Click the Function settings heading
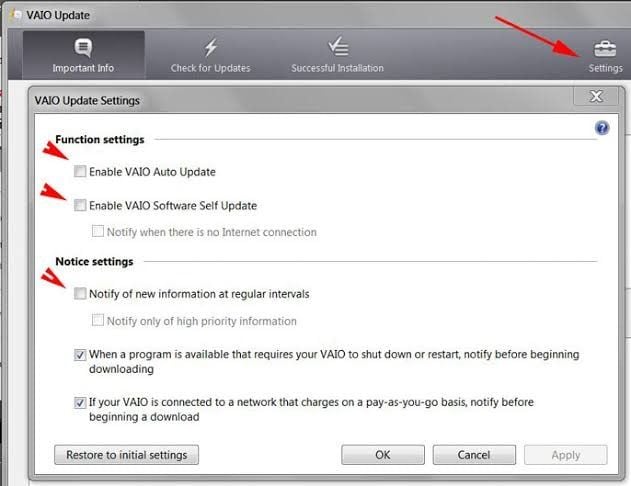Image resolution: width=631 pixels, height=486 pixels. click(100, 140)
